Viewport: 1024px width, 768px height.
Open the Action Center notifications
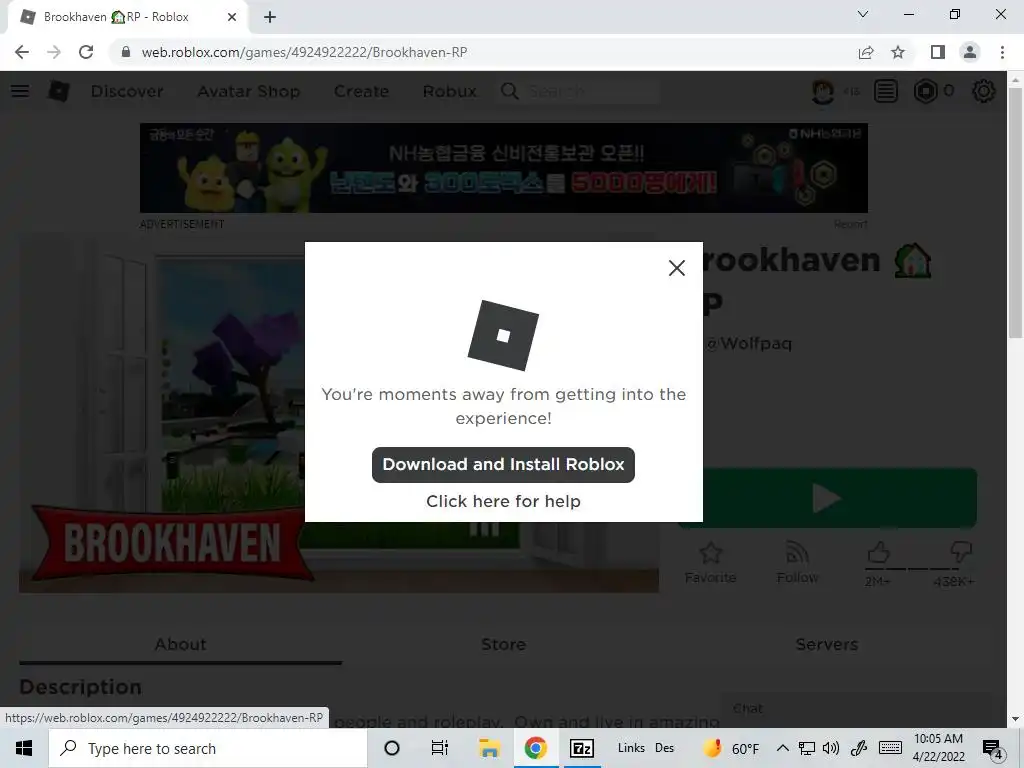tap(993, 749)
